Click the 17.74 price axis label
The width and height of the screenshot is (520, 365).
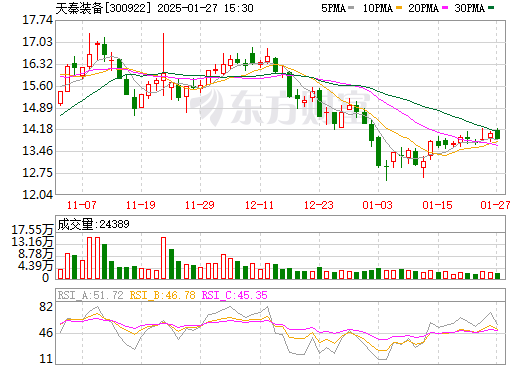37,20
